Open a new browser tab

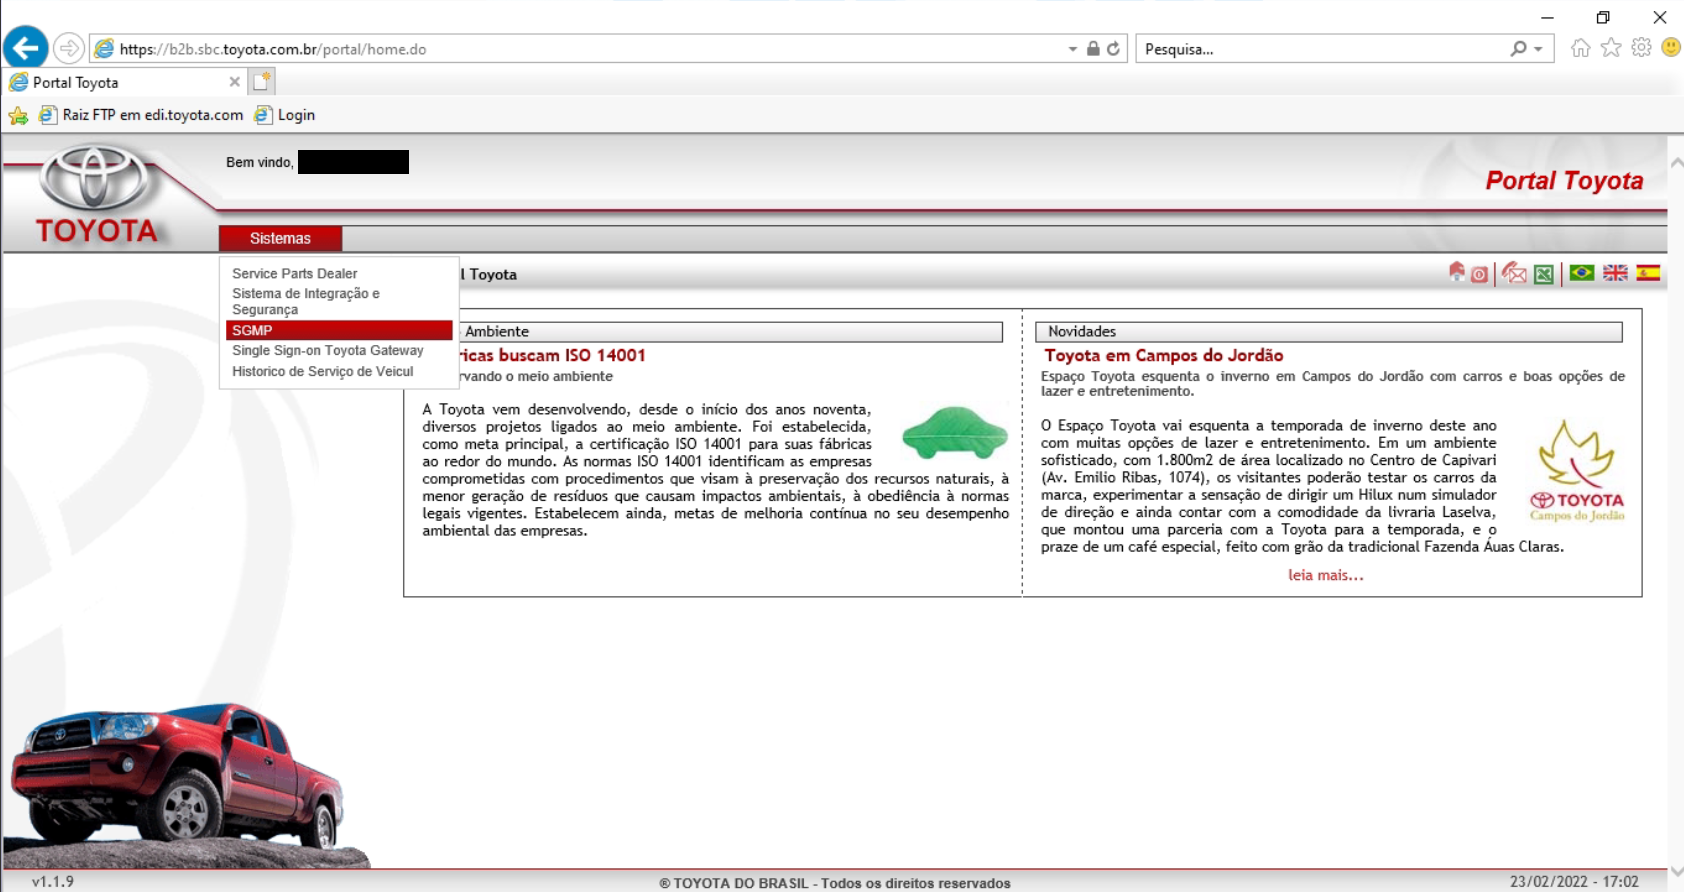262,82
